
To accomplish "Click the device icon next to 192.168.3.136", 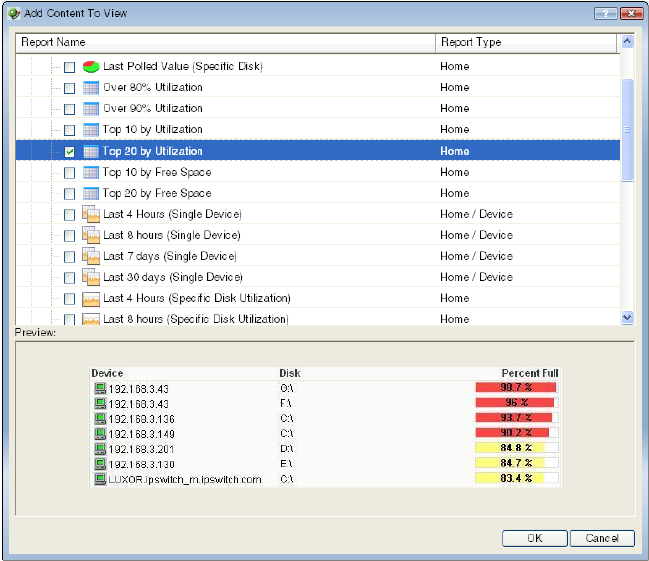I will (99, 418).
